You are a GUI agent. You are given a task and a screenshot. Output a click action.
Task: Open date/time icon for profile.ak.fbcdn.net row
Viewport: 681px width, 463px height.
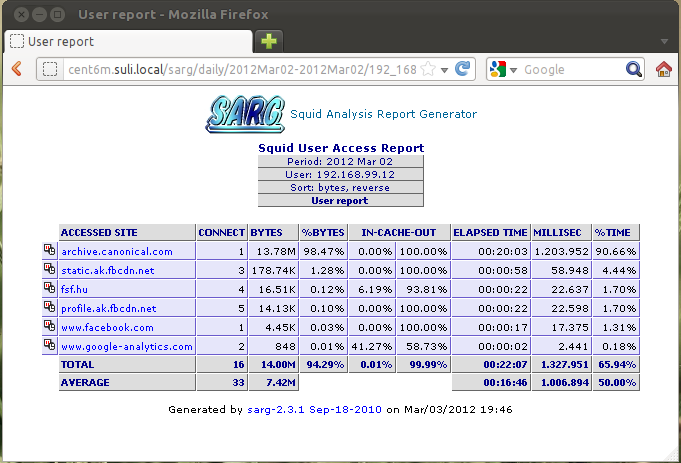pos(50,307)
